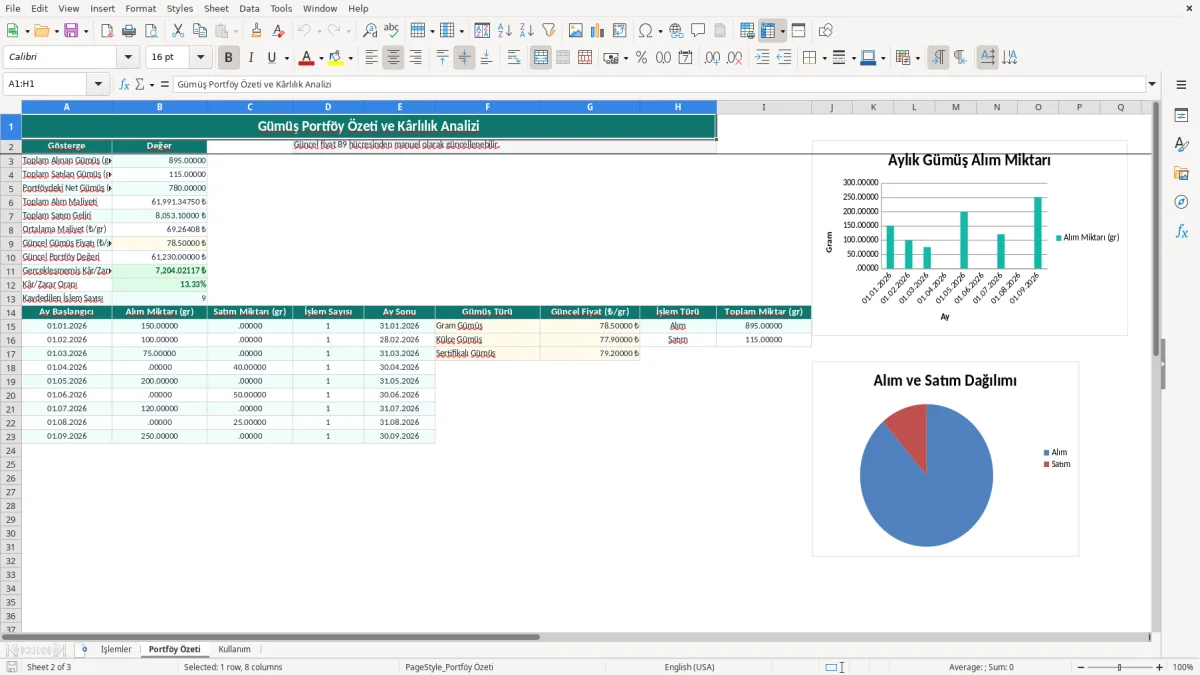Apply yellow background color
Screen dimensions: 1200x675
coord(336,58)
